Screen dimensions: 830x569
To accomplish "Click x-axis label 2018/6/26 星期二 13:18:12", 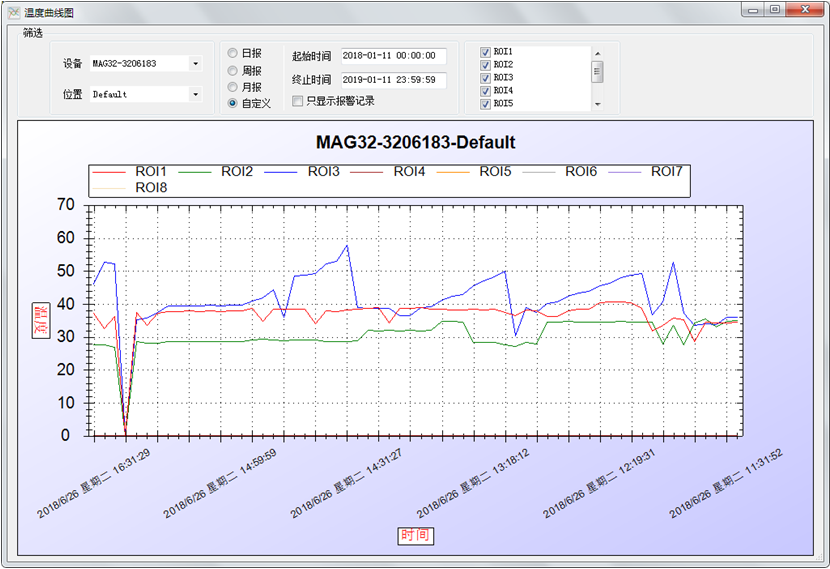I will [473, 484].
